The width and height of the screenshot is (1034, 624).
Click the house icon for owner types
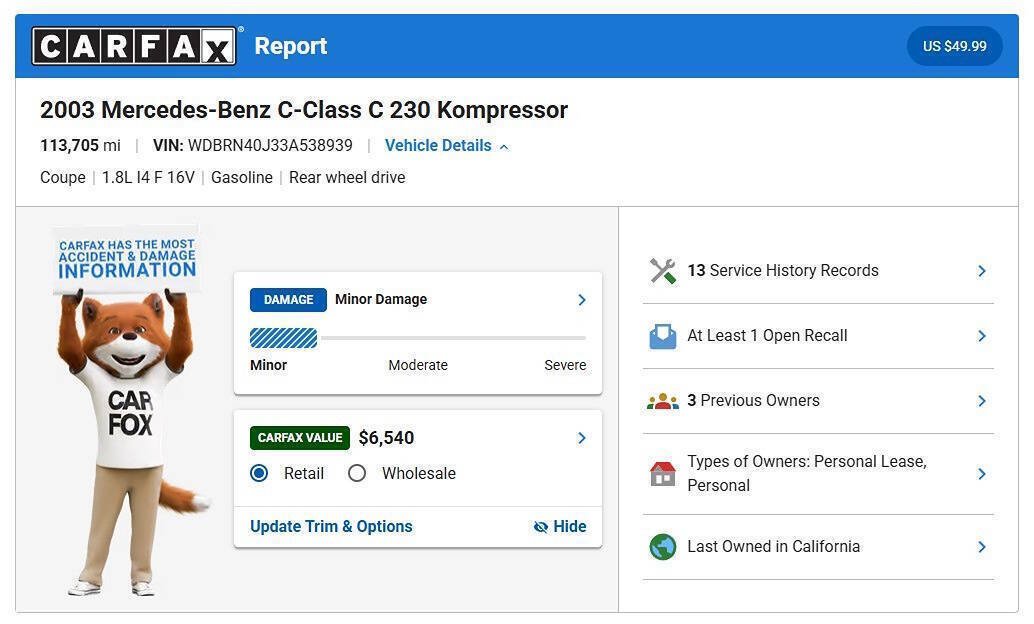(x=663, y=474)
